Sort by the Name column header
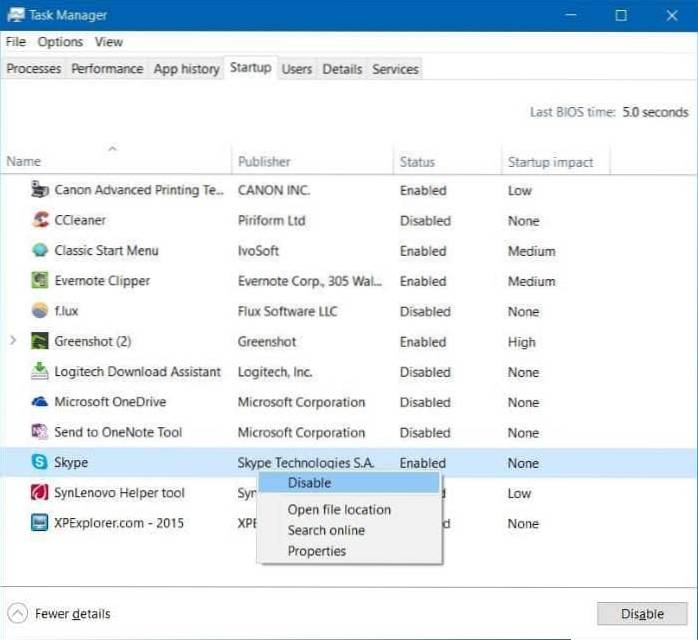The height and width of the screenshot is (640, 698). [x=24, y=161]
